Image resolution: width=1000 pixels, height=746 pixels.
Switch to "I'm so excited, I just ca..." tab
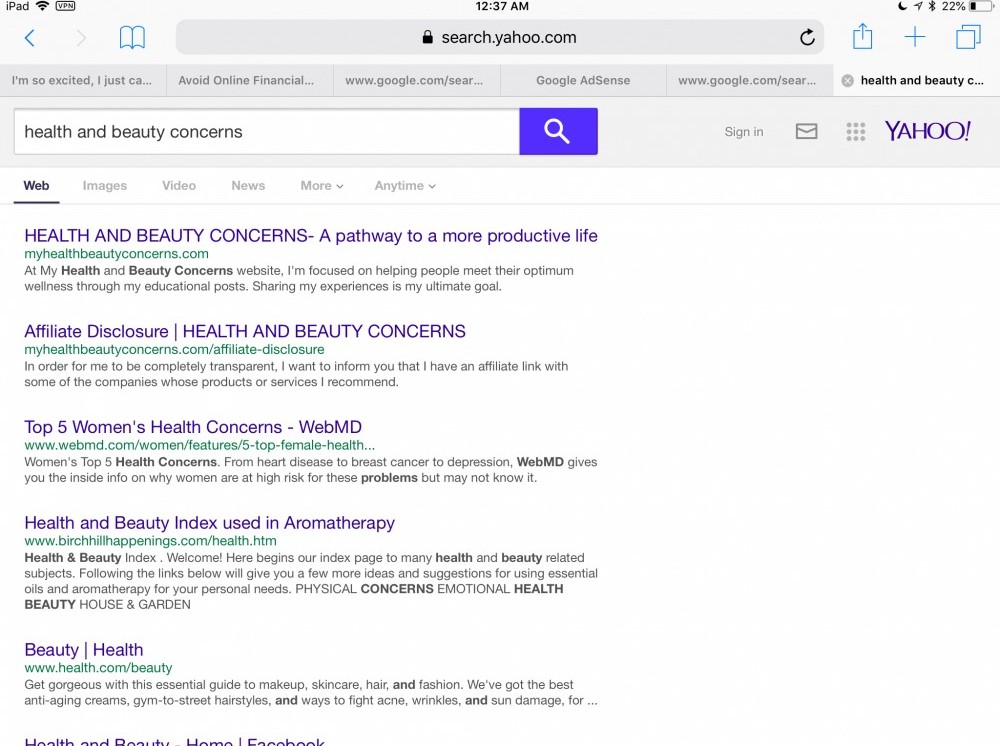click(83, 80)
